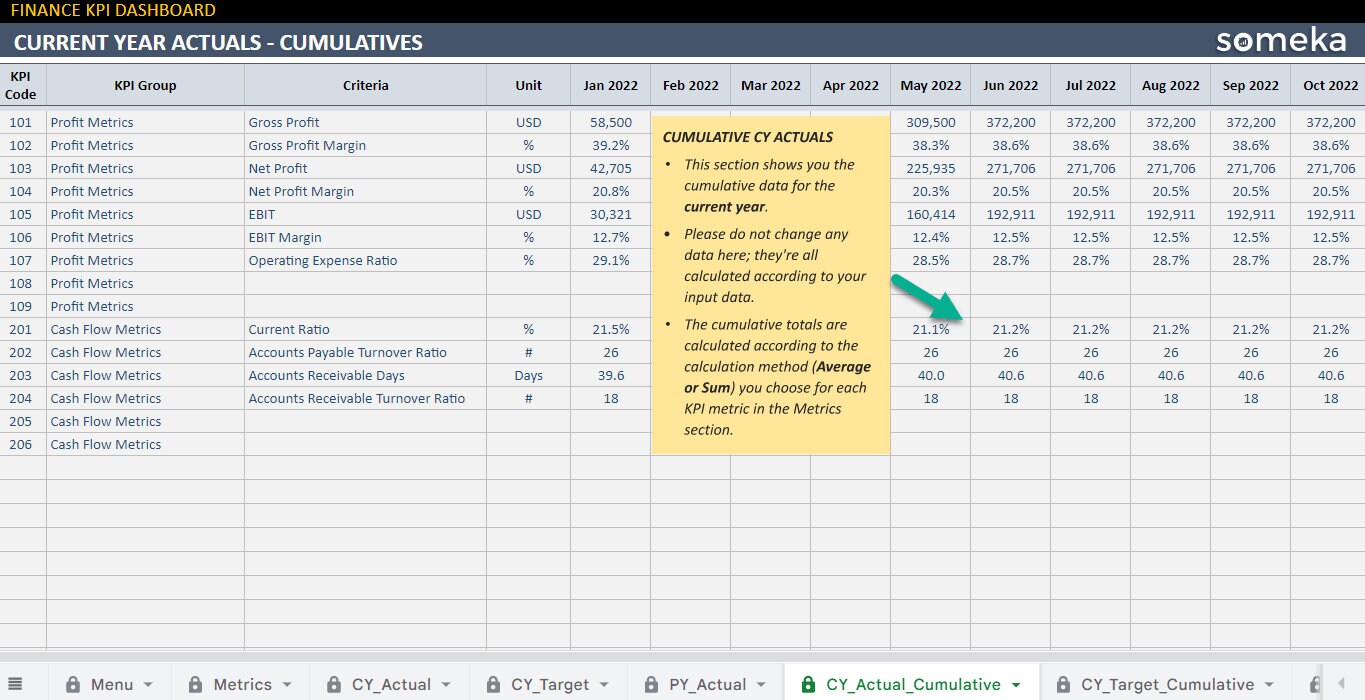Click the KPI Code header cell
The height and width of the screenshot is (700, 1365).
tap(21, 85)
